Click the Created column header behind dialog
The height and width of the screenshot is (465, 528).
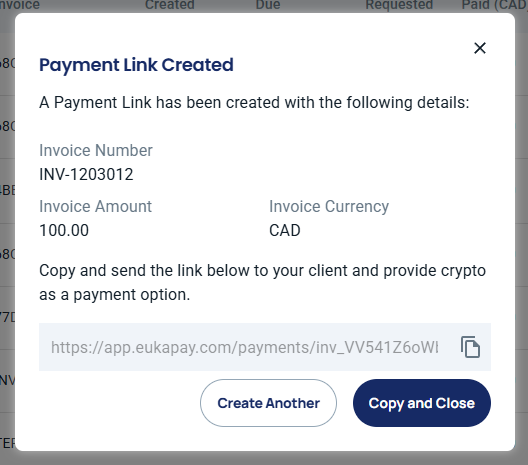170,5
